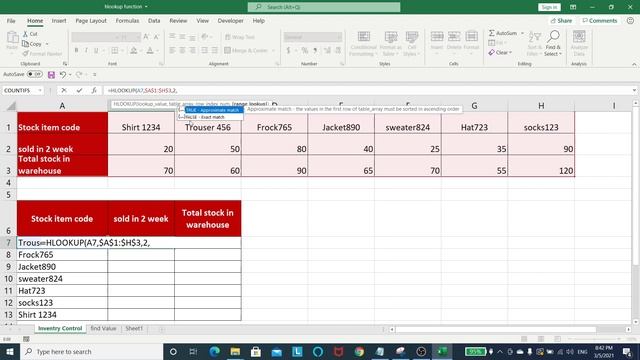The image size is (640, 360).
Task: Open the Windows Start menu
Action: coord(10,351)
